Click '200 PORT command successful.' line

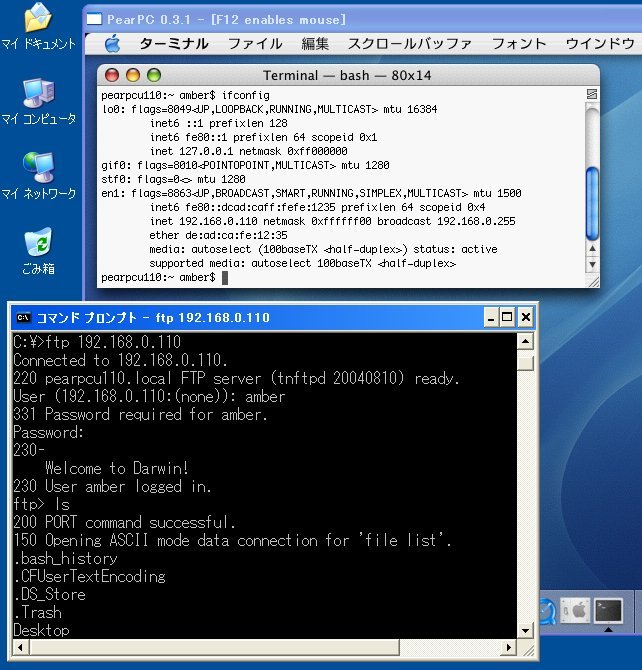click(124, 523)
